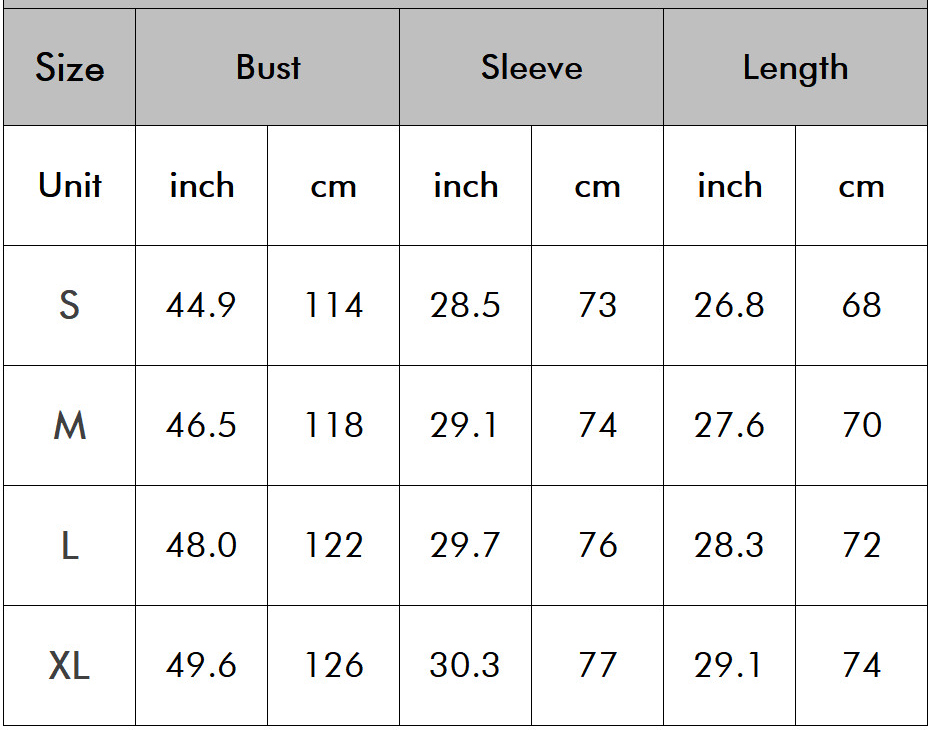Image resolution: width=931 pixels, height=730 pixels.
Task: Click the 26.8 inch length cell
Action: click(x=729, y=305)
